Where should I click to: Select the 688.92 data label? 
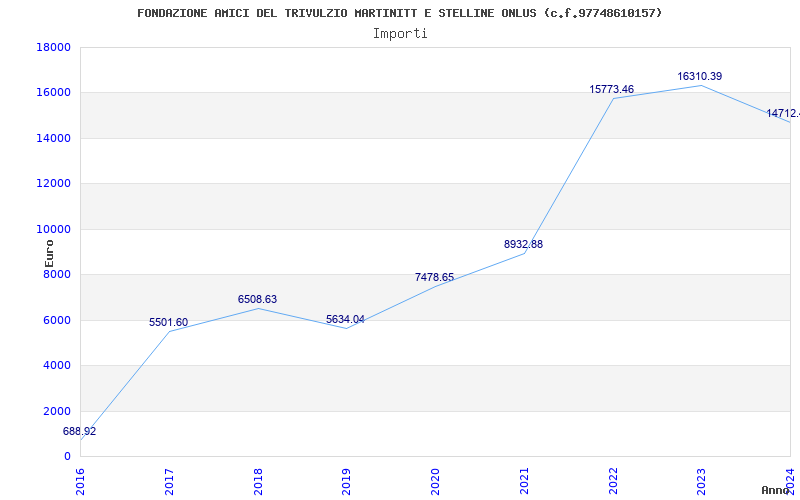point(79,432)
